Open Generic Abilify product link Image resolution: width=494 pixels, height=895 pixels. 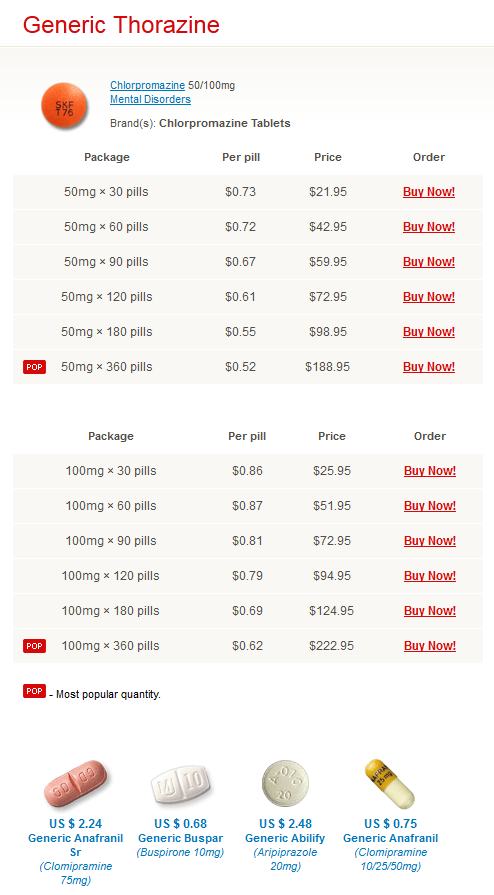click(x=285, y=838)
